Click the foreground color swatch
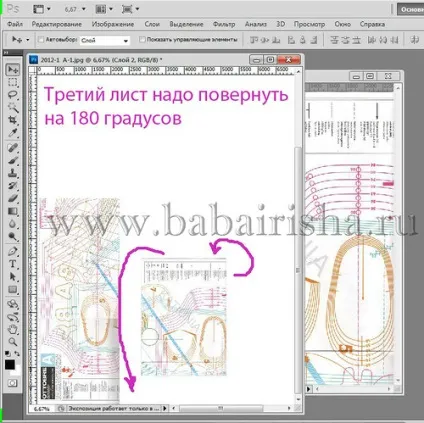 click(10, 365)
